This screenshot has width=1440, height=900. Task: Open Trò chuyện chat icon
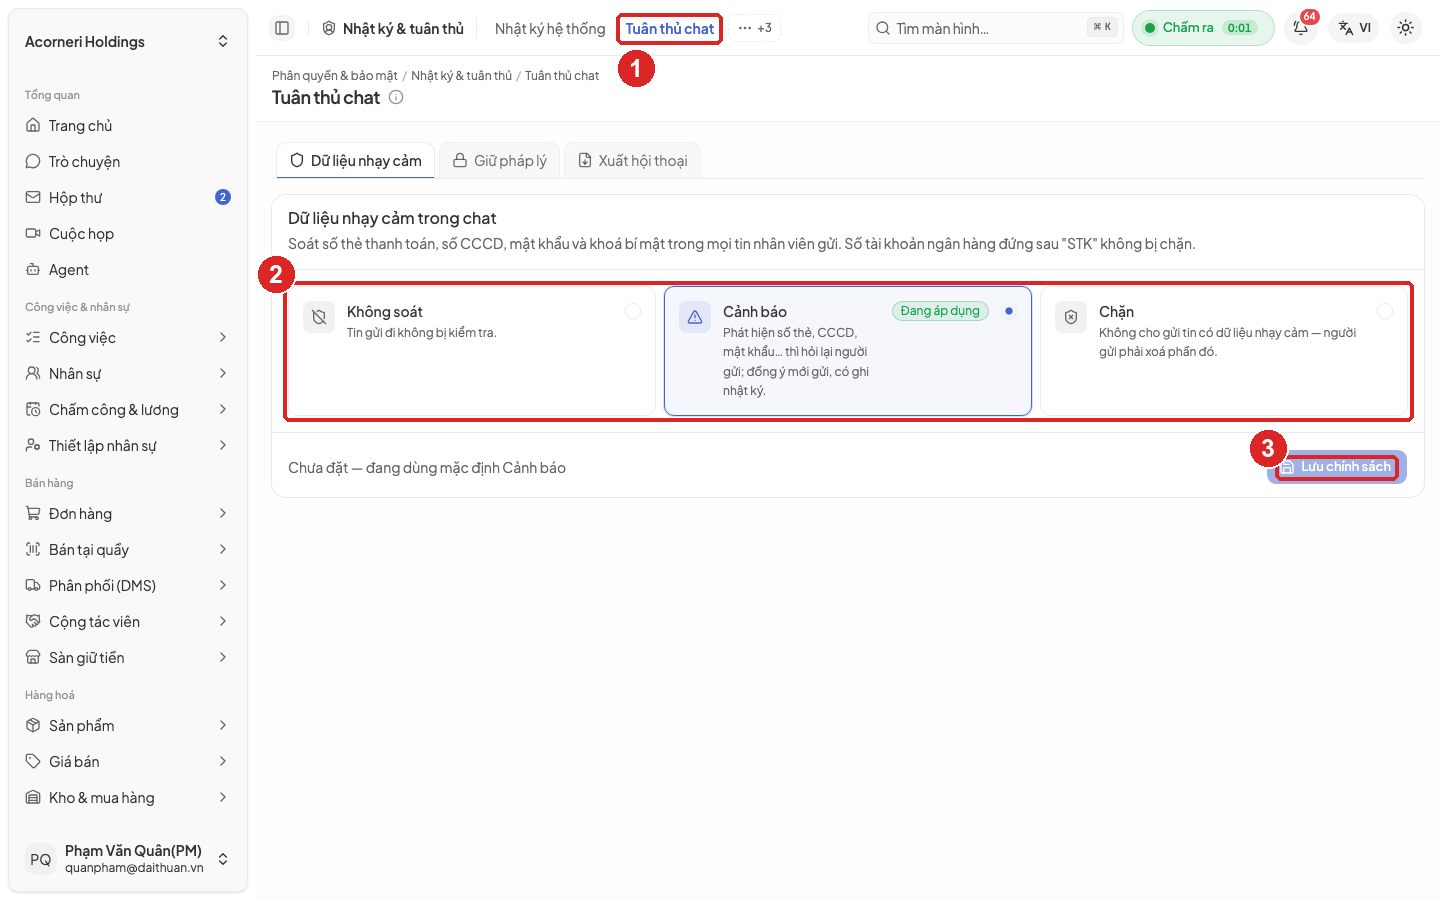point(33,162)
